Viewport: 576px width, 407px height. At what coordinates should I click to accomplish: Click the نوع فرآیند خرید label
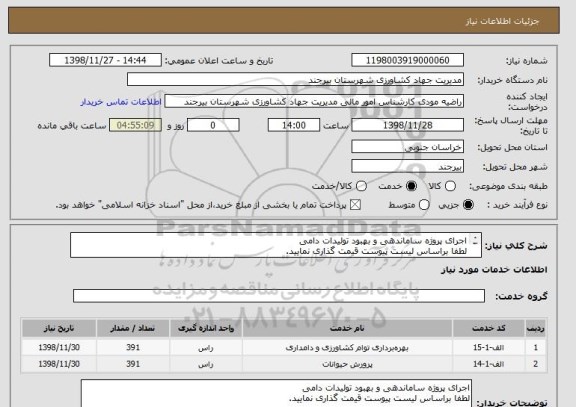coord(517,205)
